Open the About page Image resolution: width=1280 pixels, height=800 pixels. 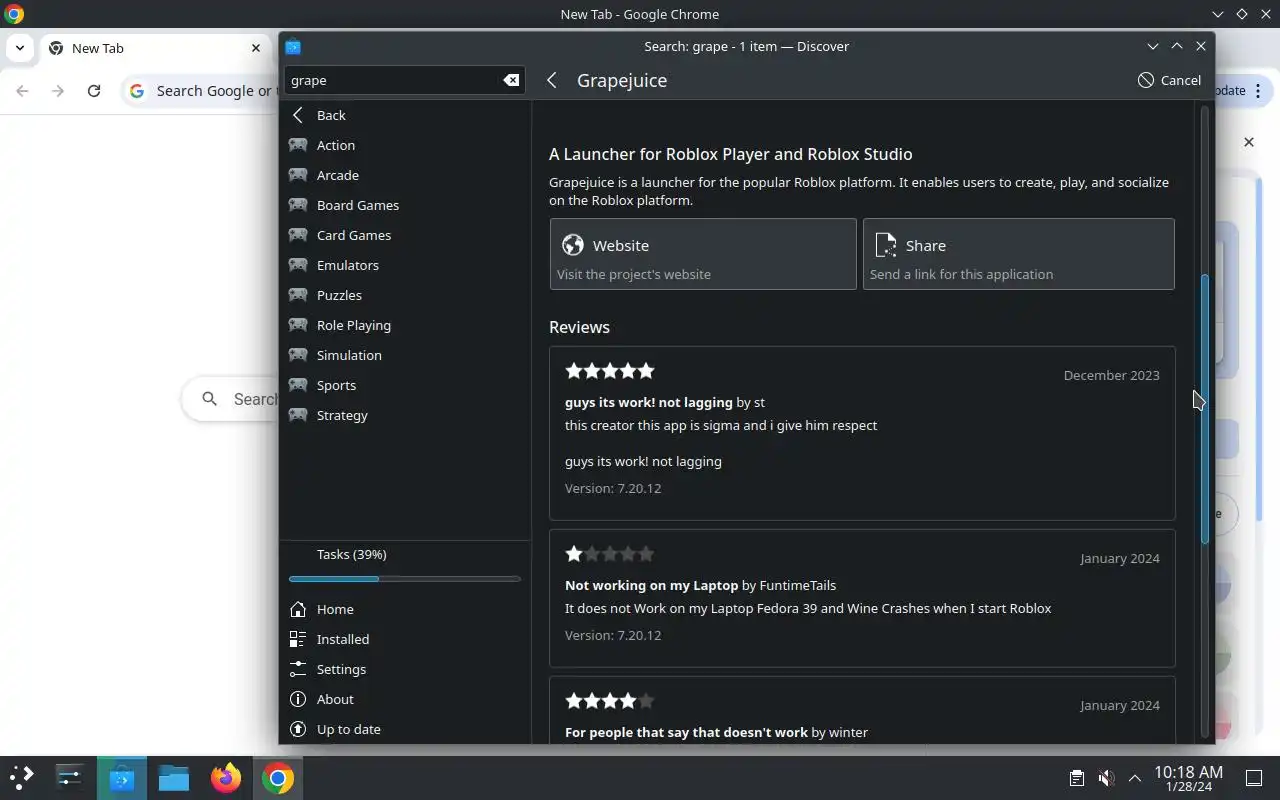coord(405,699)
